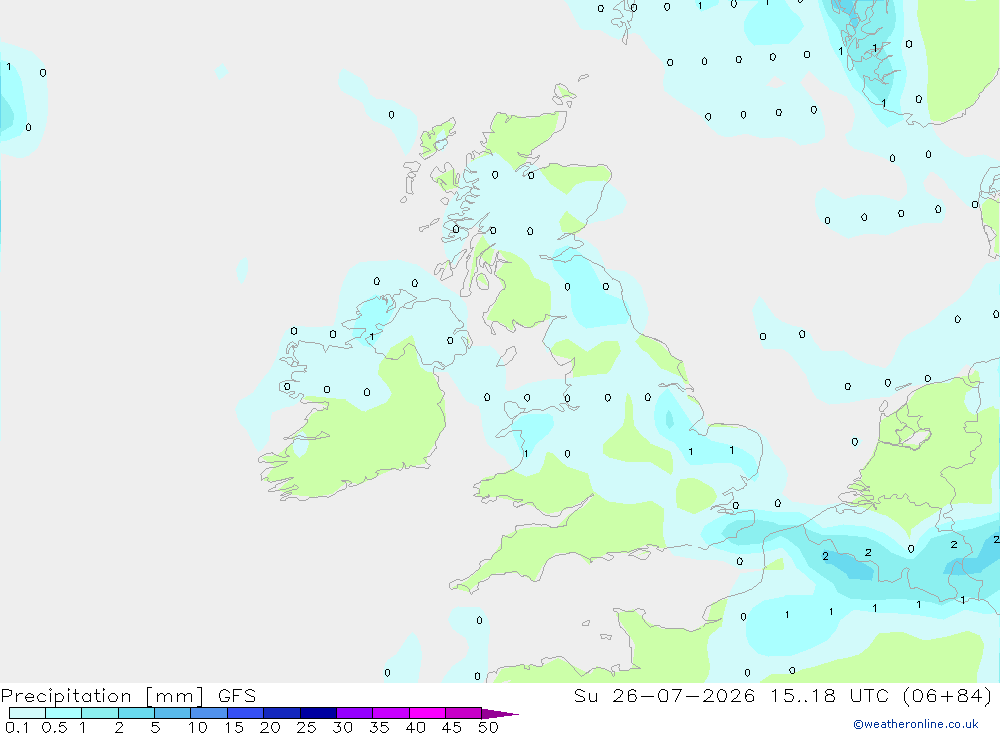Open the weatheronline.co.uk link
This screenshot has width=1000, height=733.
point(916,724)
